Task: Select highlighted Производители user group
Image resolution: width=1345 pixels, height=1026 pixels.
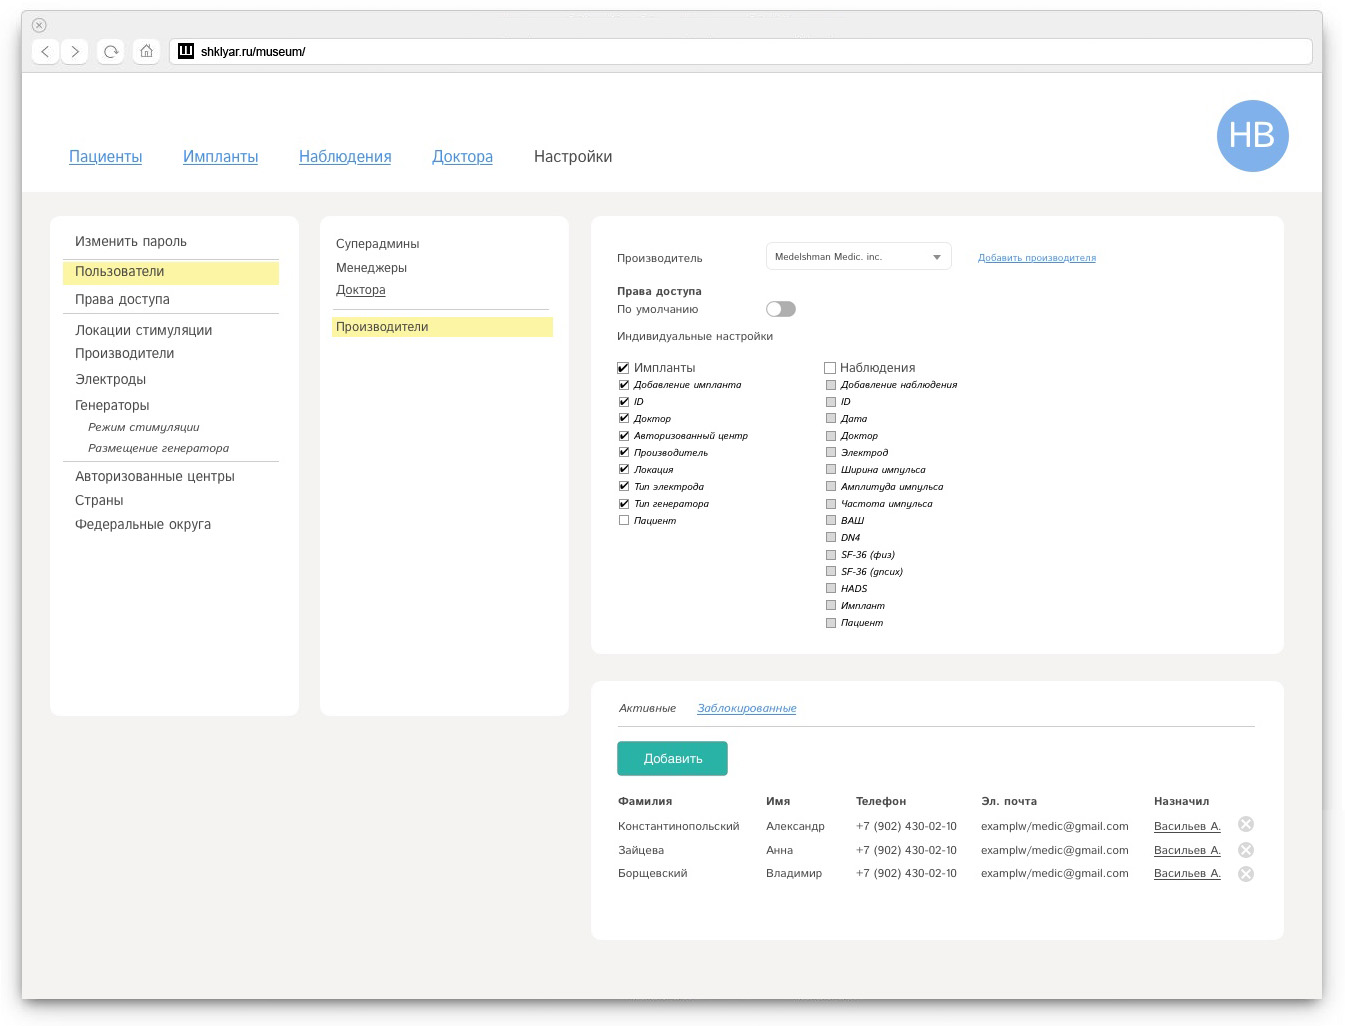Action: (x=442, y=327)
